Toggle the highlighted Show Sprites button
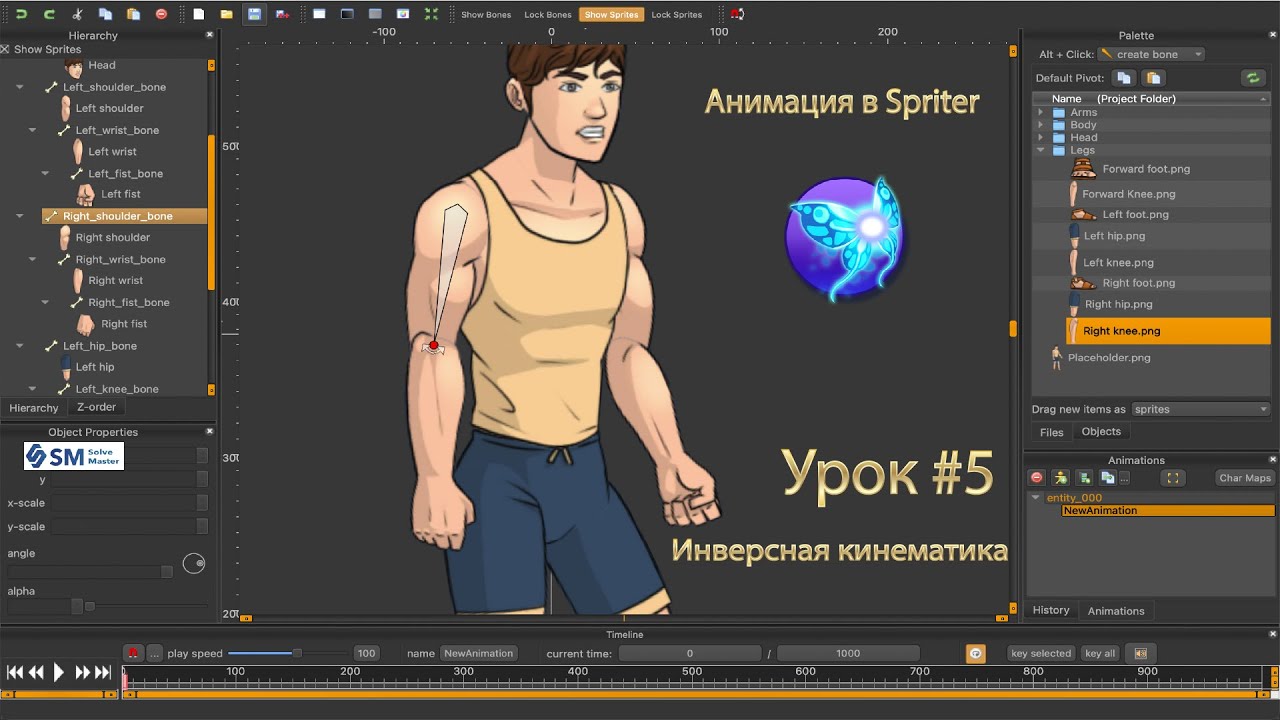 point(611,15)
